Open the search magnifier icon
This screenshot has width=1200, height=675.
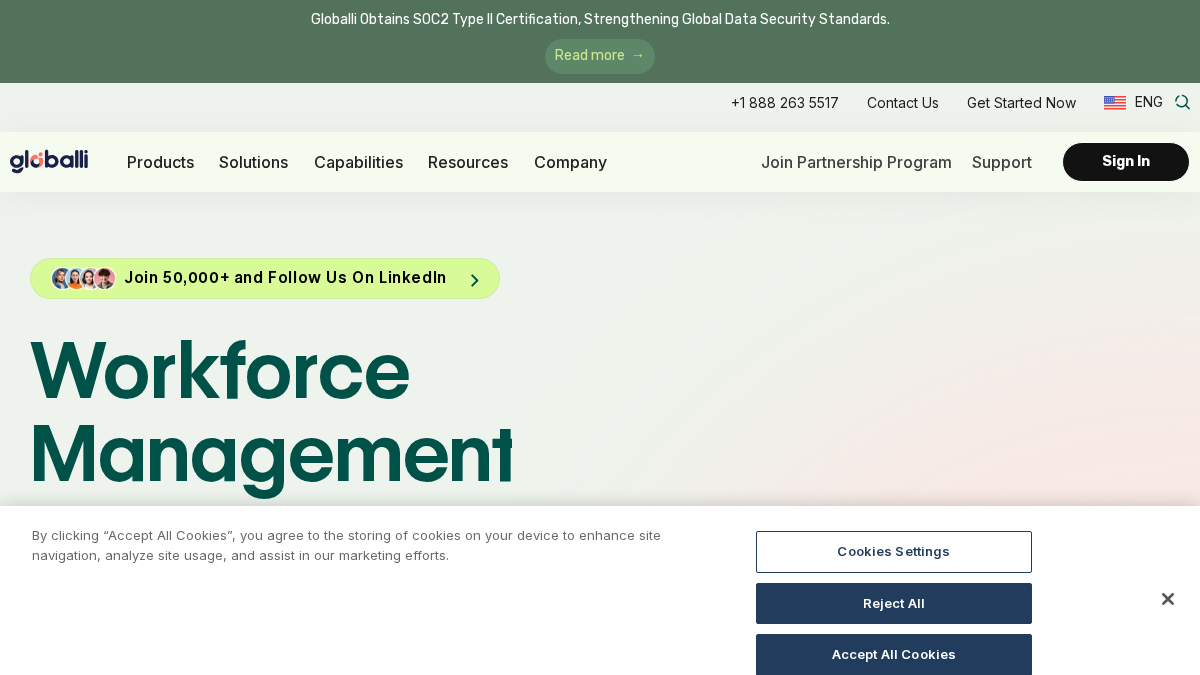(1182, 102)
